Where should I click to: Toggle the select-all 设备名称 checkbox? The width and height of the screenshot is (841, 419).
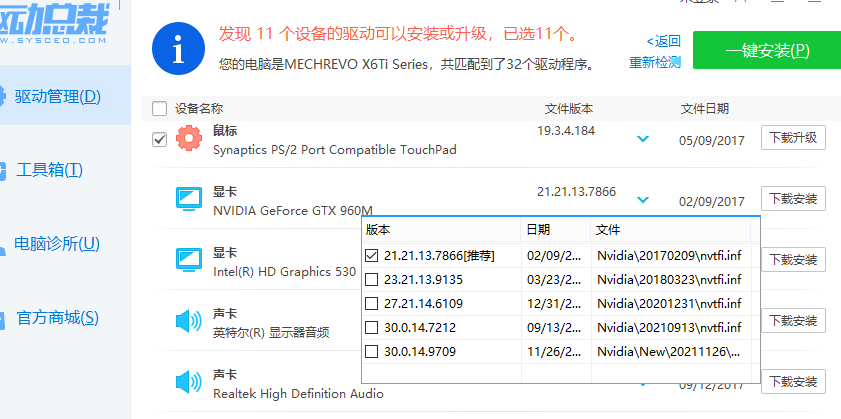pos(160,108)
